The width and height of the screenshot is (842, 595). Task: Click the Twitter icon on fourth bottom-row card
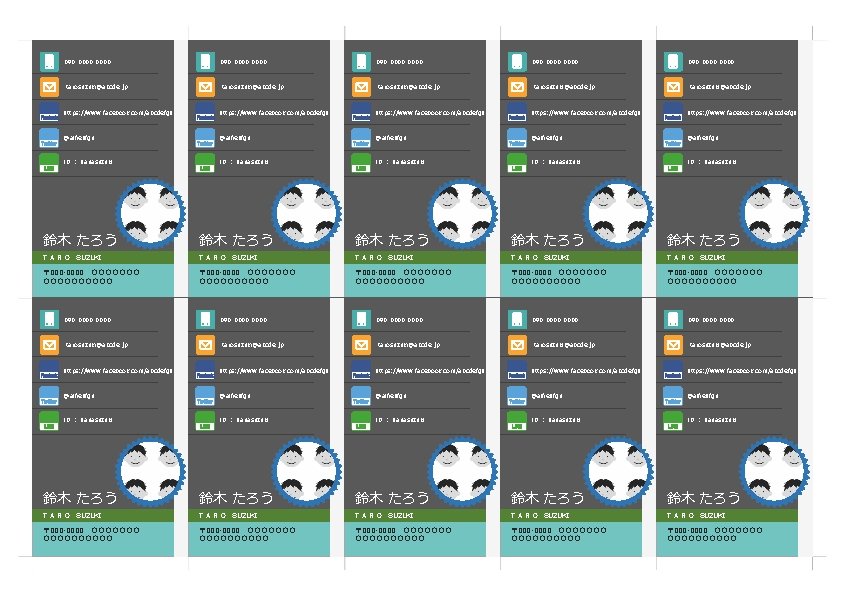pyautogui.click(x=517, y=396)
